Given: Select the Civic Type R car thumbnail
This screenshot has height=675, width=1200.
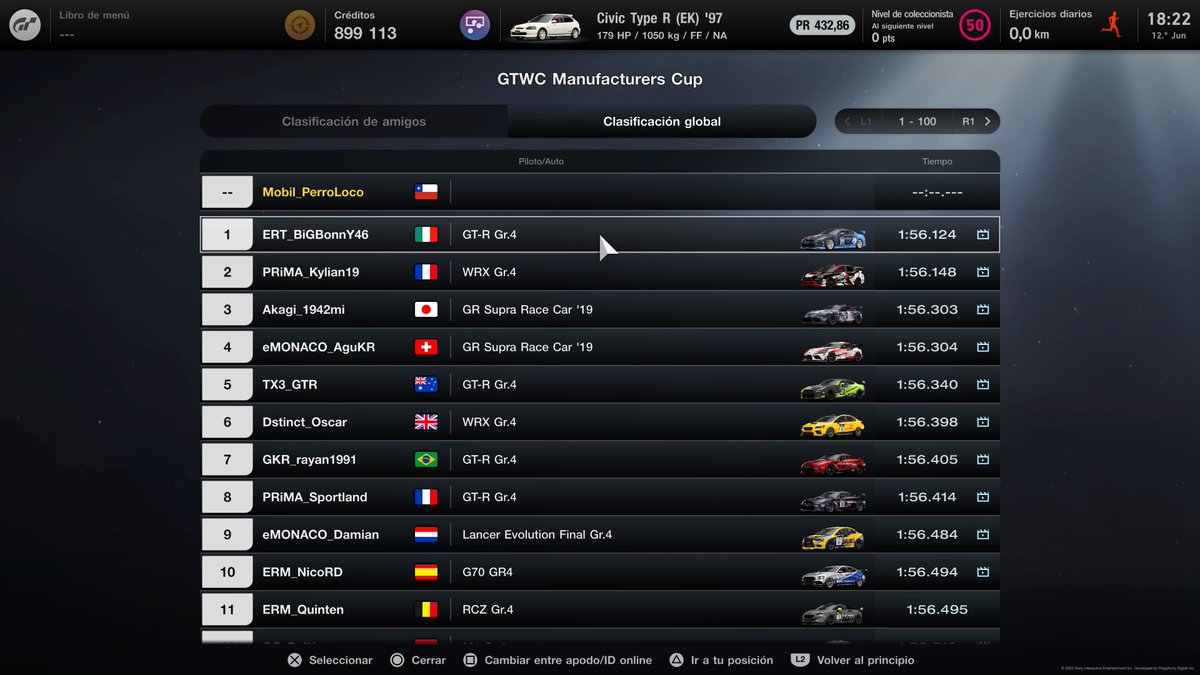Looking at the screenshot, I should [545, 24].
